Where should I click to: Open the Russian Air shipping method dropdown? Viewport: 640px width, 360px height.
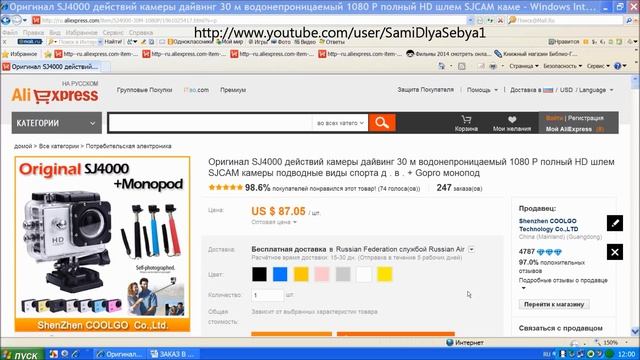(x=471, y=249)
